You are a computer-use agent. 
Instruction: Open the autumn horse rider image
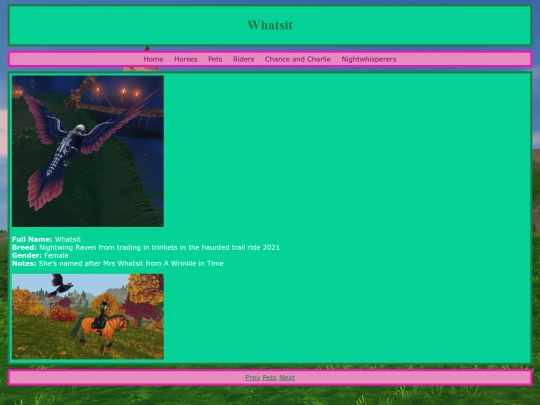[88, 316]
